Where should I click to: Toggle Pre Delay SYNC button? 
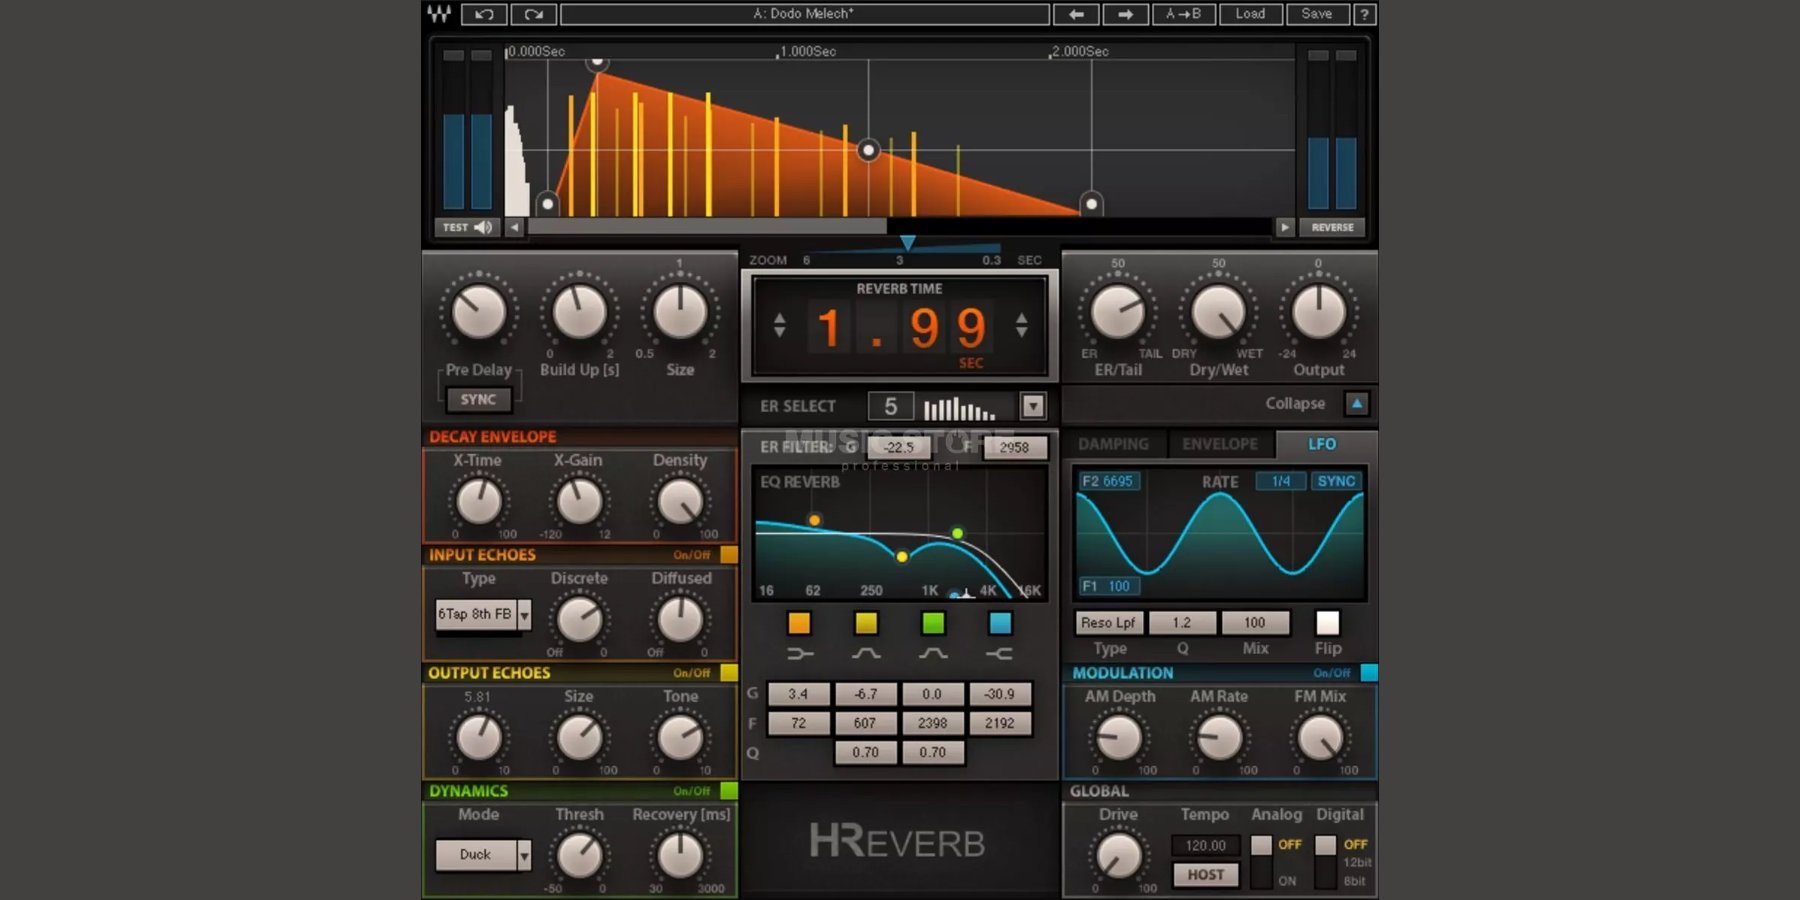(x=478, y=399)
